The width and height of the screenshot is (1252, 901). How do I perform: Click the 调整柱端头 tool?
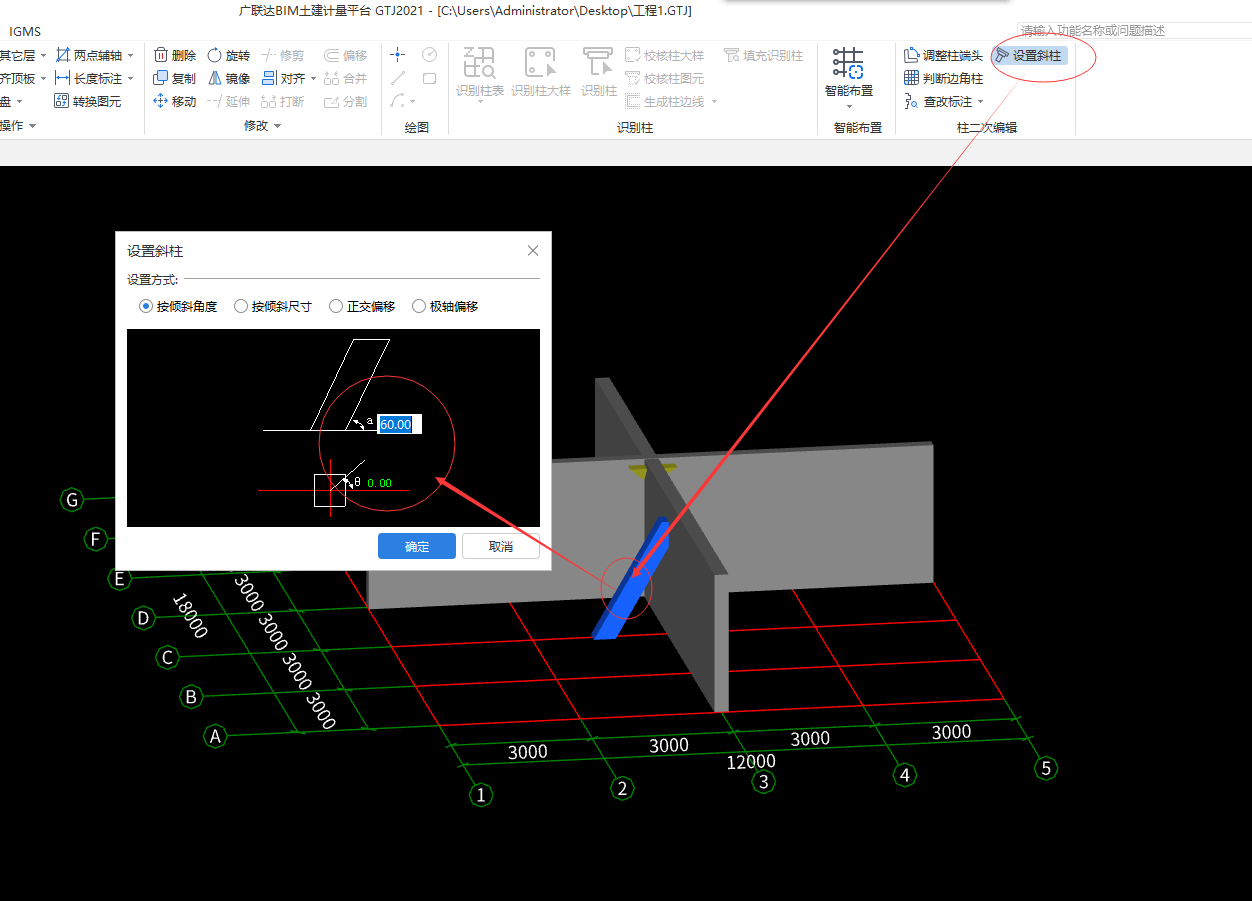[943, 55]
